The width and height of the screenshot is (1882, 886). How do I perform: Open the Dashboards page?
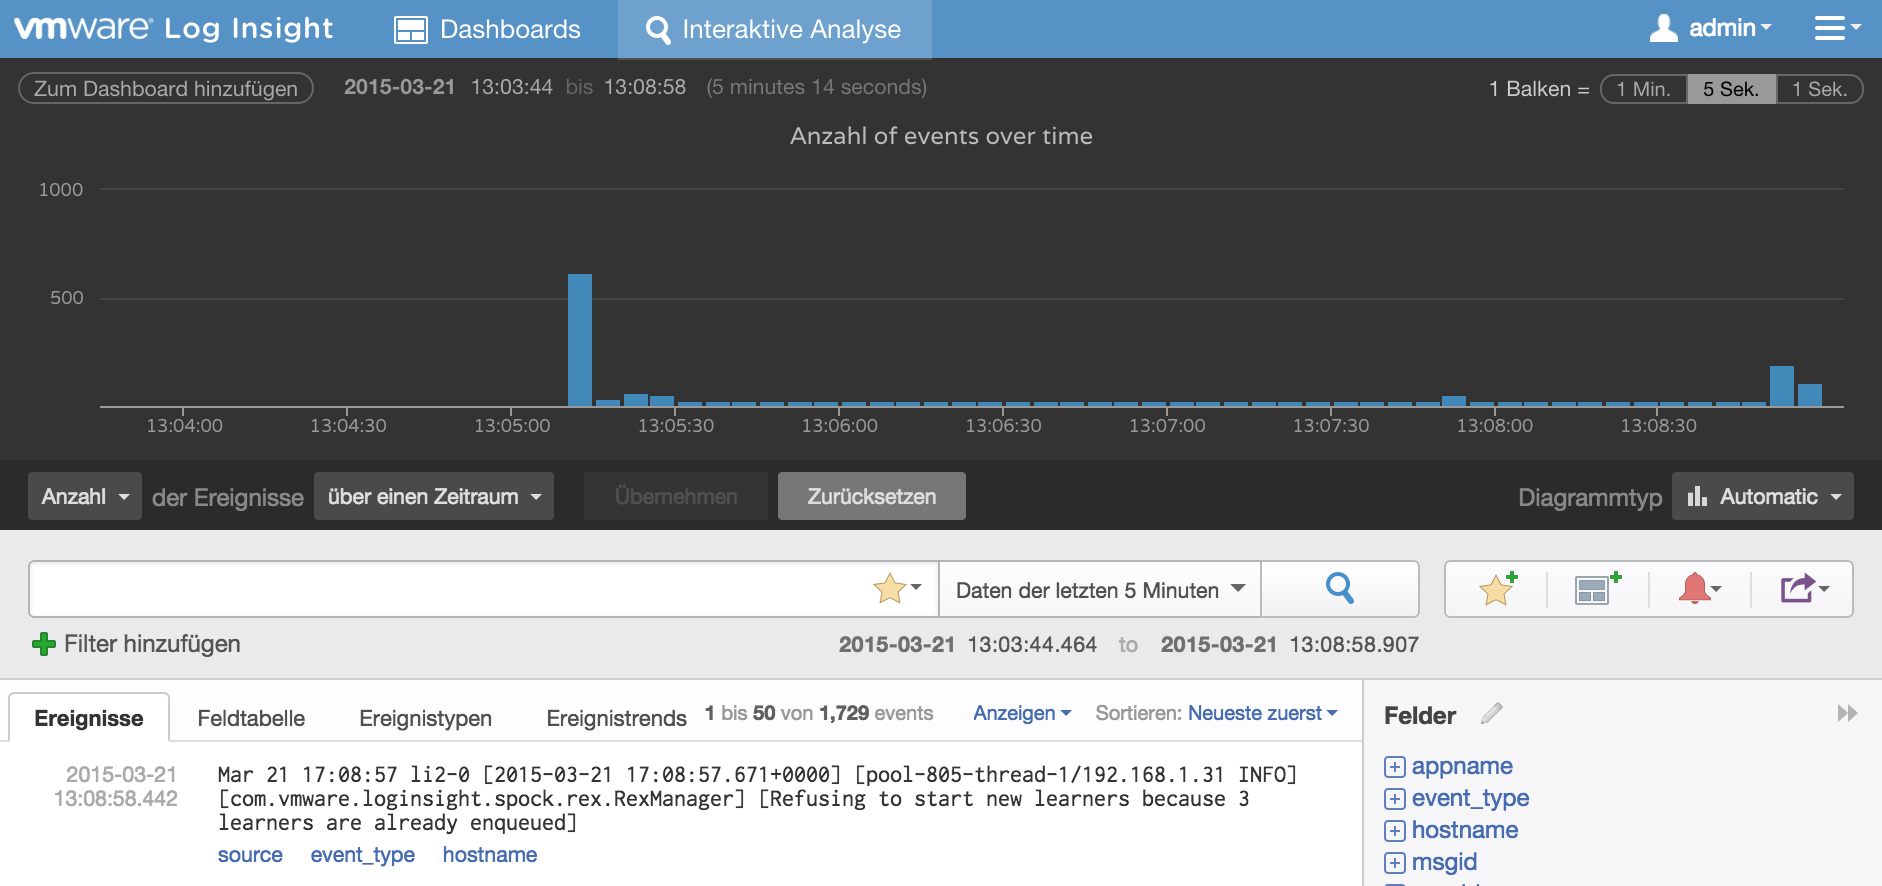(x=488, y=29)
